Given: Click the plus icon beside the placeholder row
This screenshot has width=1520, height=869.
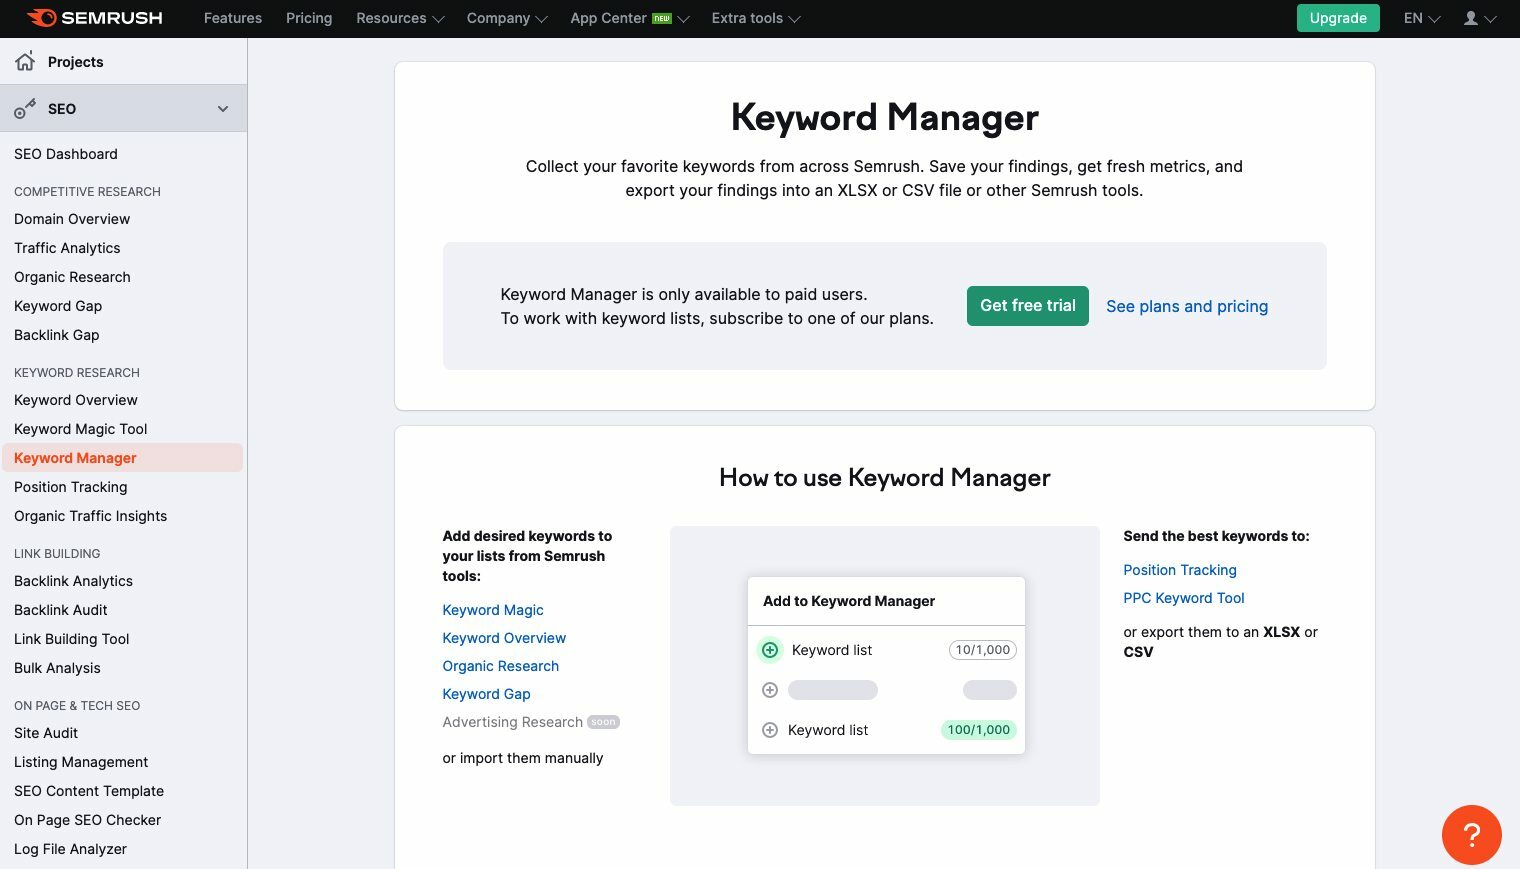Looking at the screenshot, I should 770,690.
